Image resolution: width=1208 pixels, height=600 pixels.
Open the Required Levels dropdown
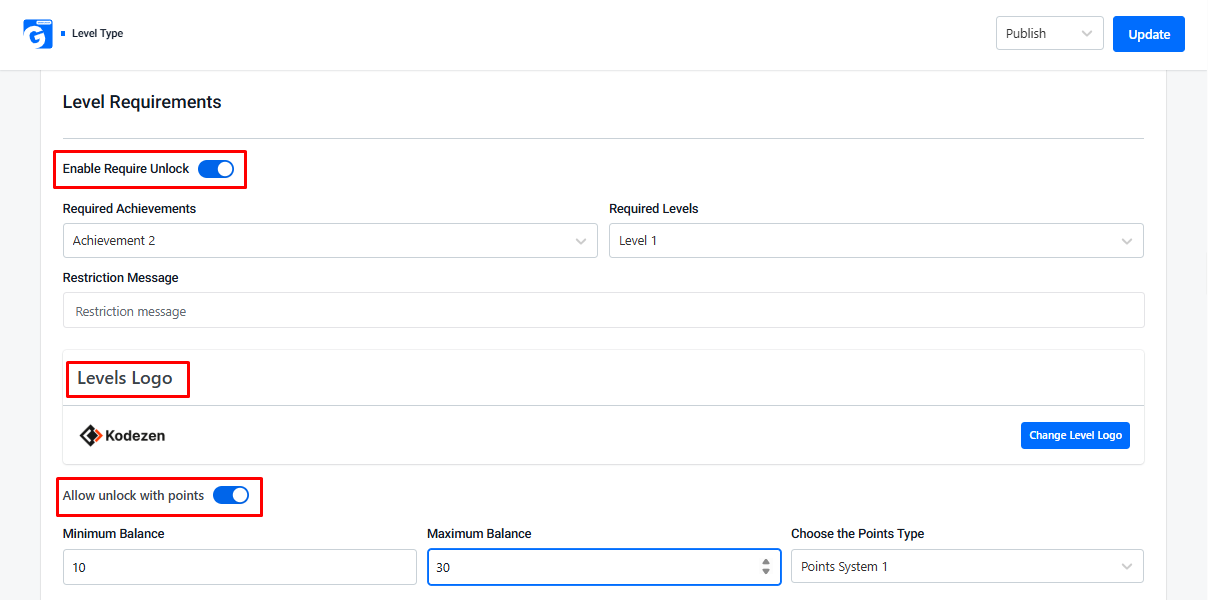pos(876,241)
